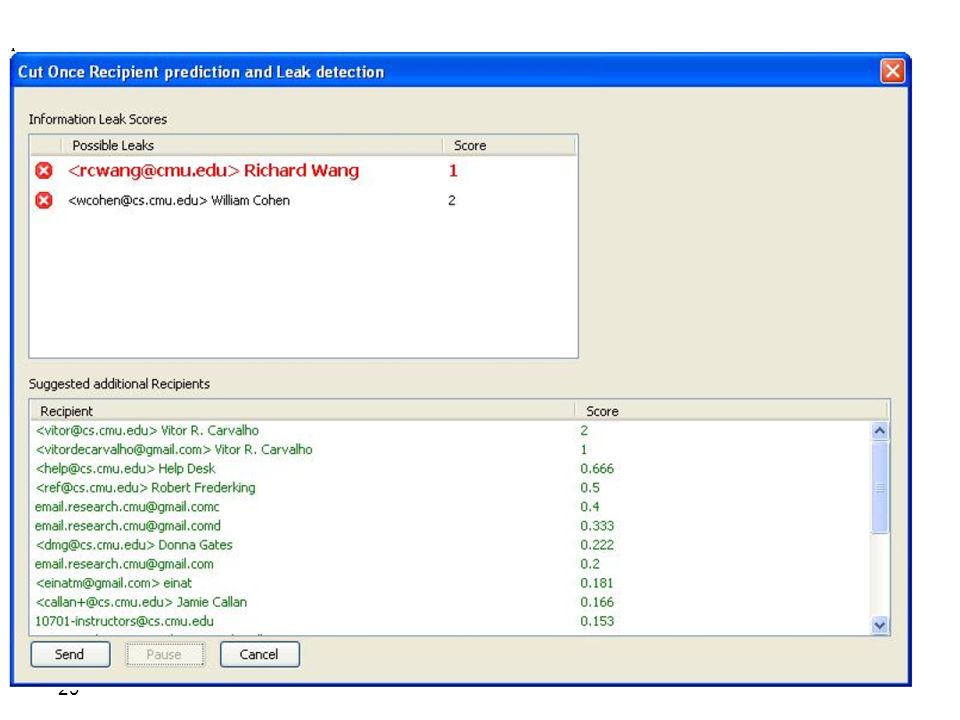Remove leak icon beside Richard Wang
This screenshot has width=960, height=720.
[43, 170]
